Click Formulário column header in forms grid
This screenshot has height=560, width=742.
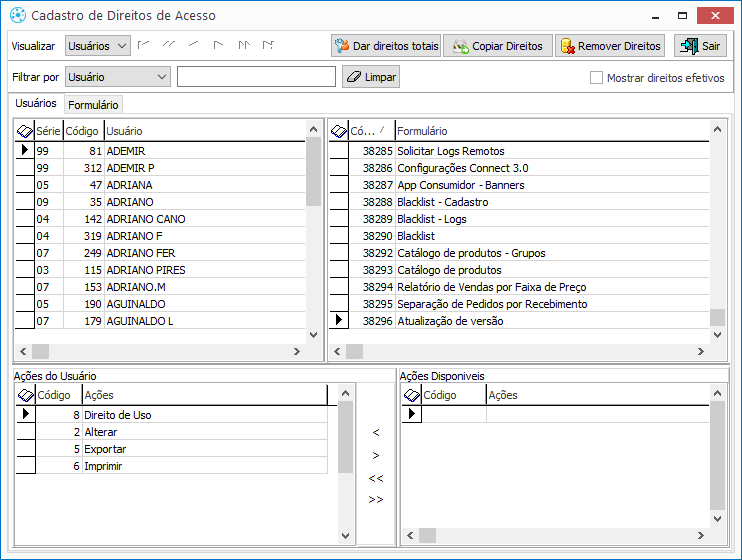(552, 131)
